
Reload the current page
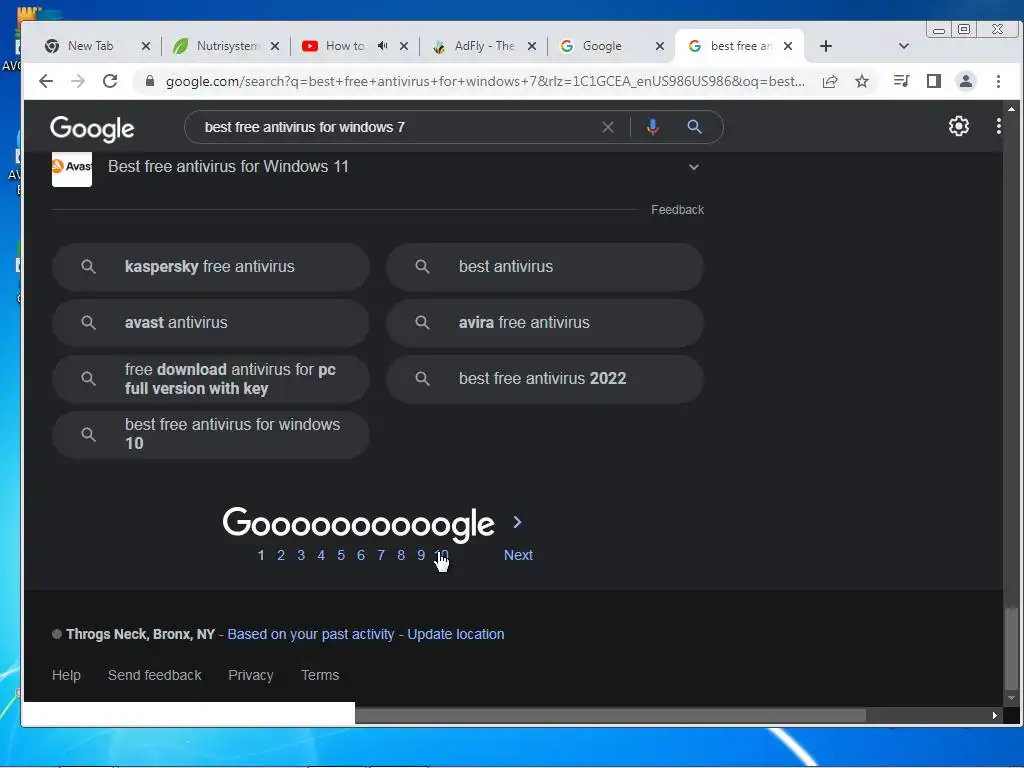(110, 81)
